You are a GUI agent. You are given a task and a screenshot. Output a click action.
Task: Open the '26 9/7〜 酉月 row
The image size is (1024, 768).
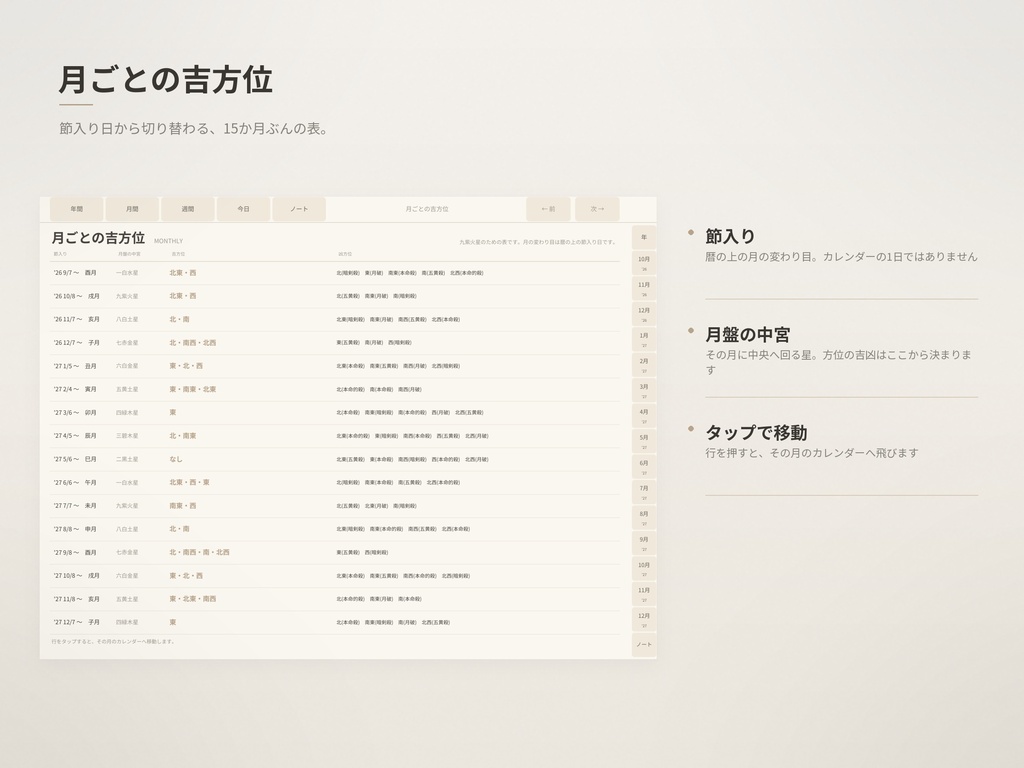335,273
